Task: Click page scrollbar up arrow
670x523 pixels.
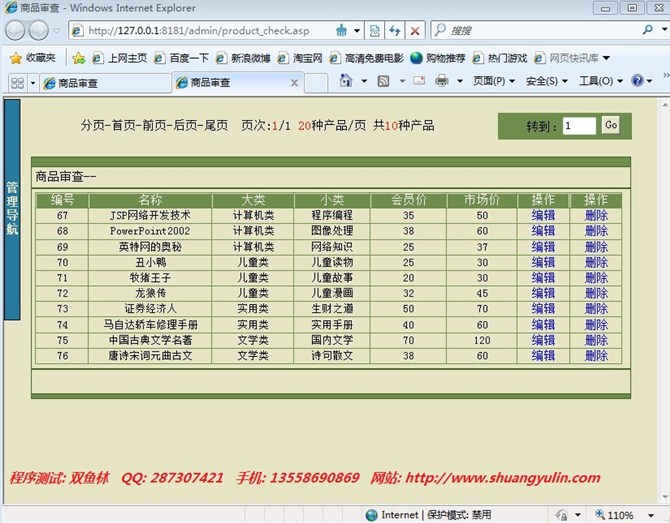Action: (x=665, y=104)
